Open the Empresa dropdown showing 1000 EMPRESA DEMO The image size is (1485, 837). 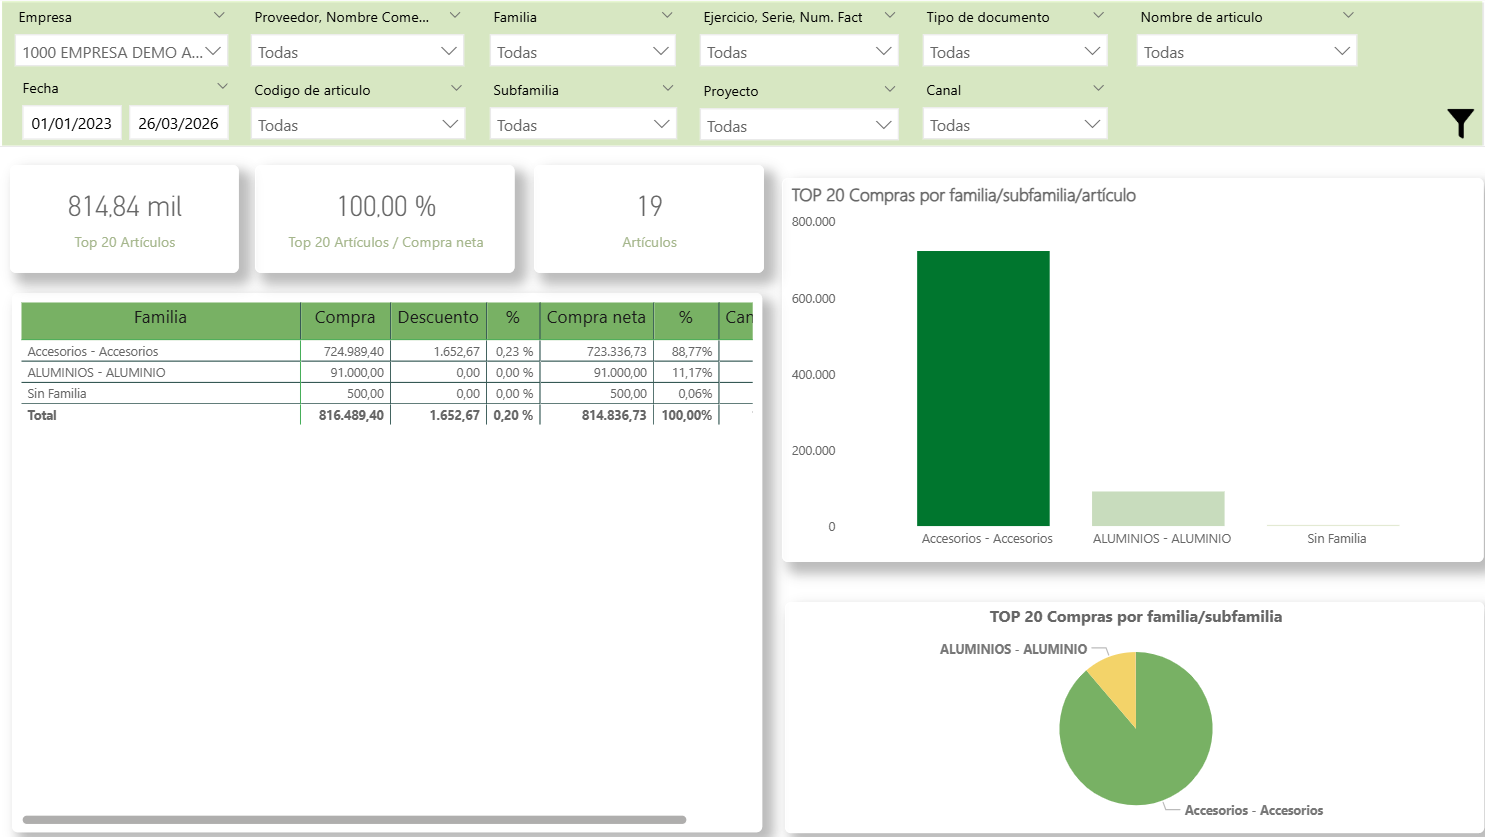(x=121, y=52)
